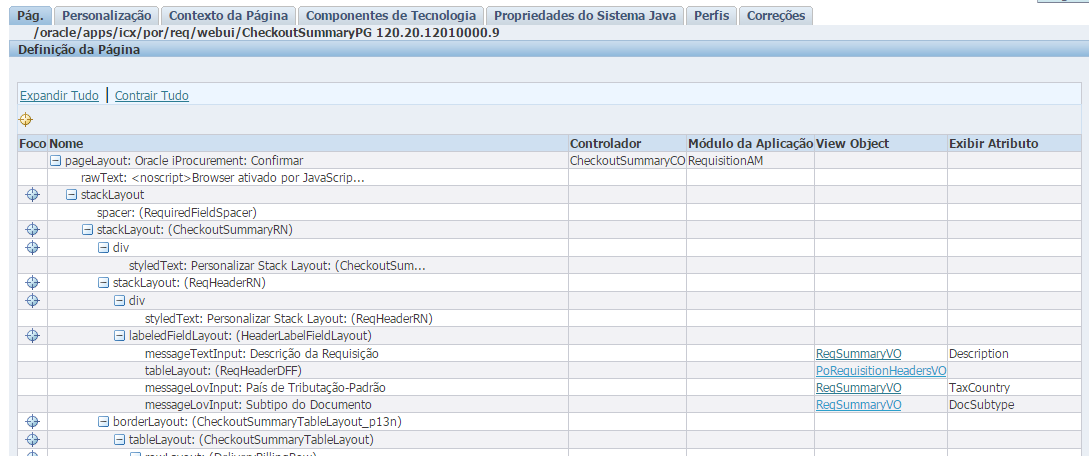The image size is (1089, 456).
Task: Focus on borderLayout CheckoutSummaryTableLayout_p13n
Action: click(x=32, y=422)
